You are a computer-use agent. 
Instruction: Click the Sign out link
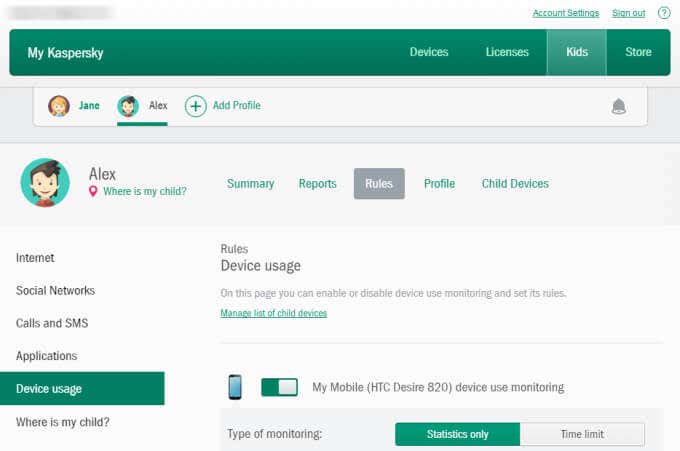click(x=628, y=13)
